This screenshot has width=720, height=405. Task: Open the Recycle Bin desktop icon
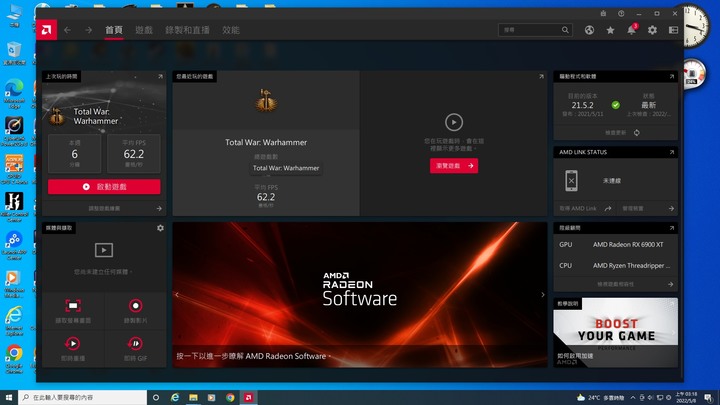14,53
